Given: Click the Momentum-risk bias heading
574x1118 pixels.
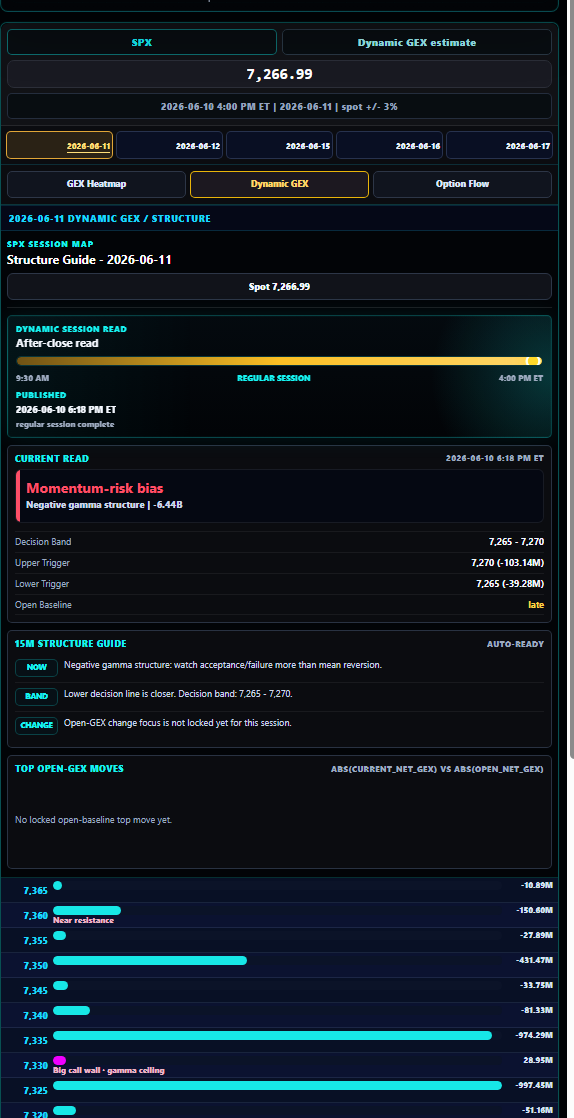Looking at the screenshot, I should point(95,488).
